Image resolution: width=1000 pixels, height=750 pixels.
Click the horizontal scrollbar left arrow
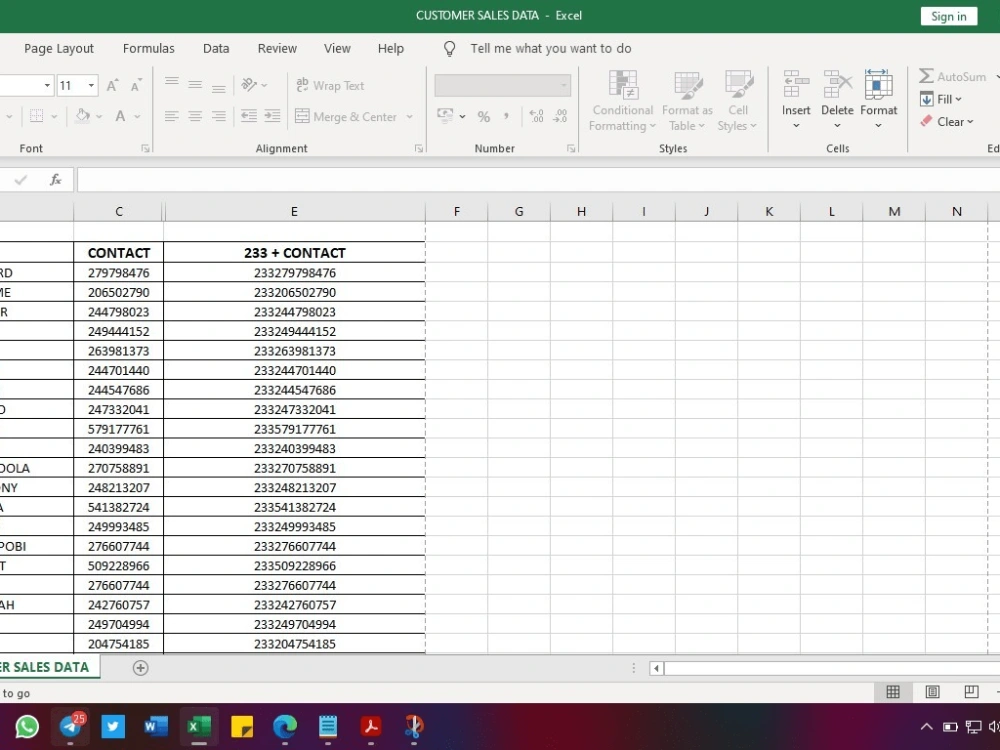point(656,668)
